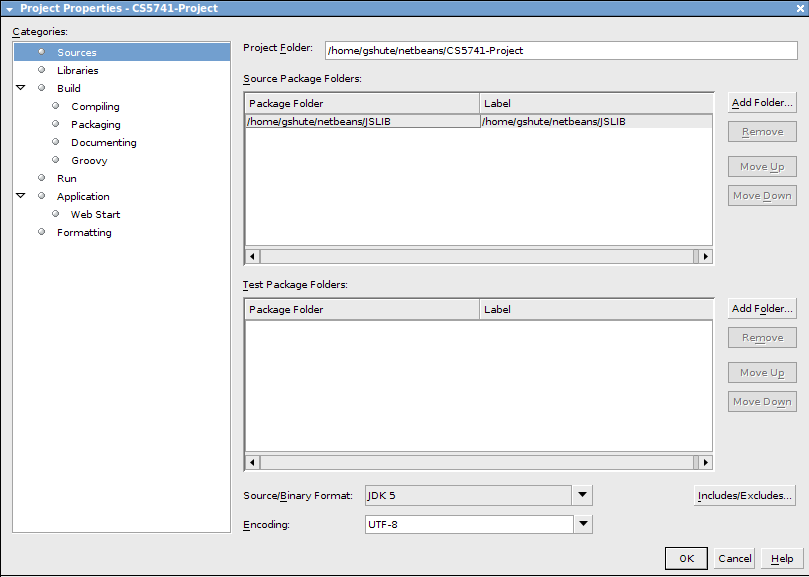809x577 pixels.
Task: Select the JSLIB package folder row
Action: [361, 122]
